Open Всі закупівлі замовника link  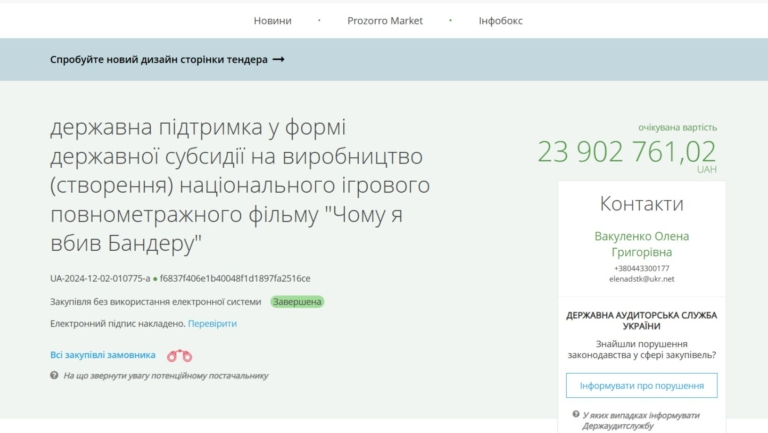click(103, 355)
